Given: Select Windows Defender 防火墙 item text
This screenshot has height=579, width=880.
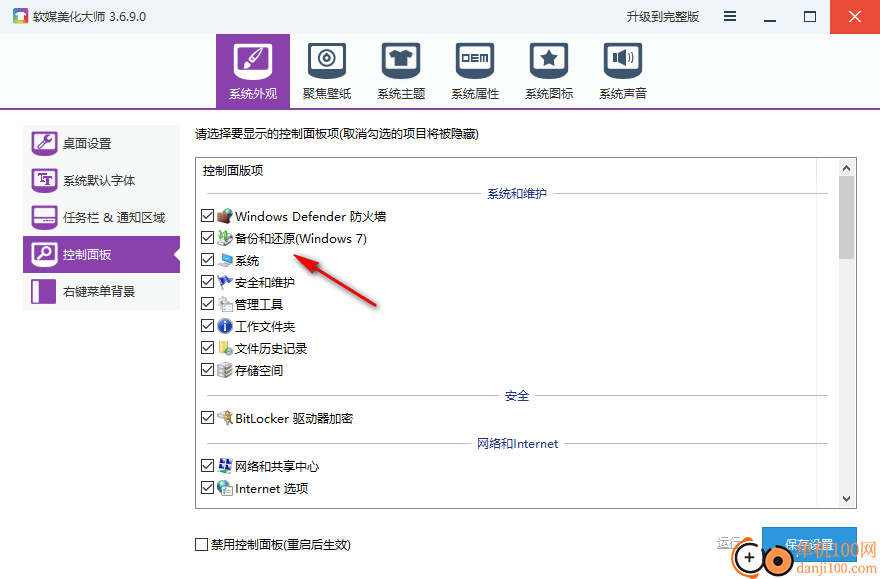Looking at the screenshot, I should point(310,217).
